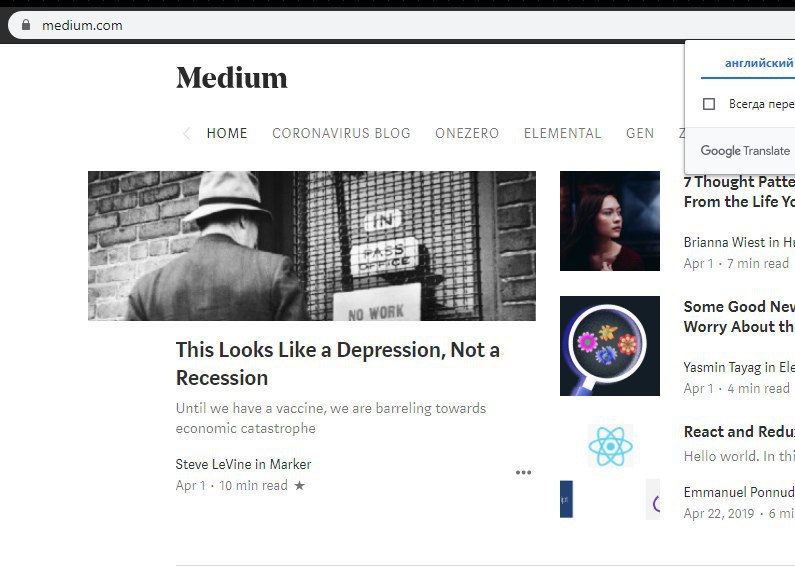Open the three-dot menu on Depression article
This screenshot has height=572, width=795.
pos(523,472)
